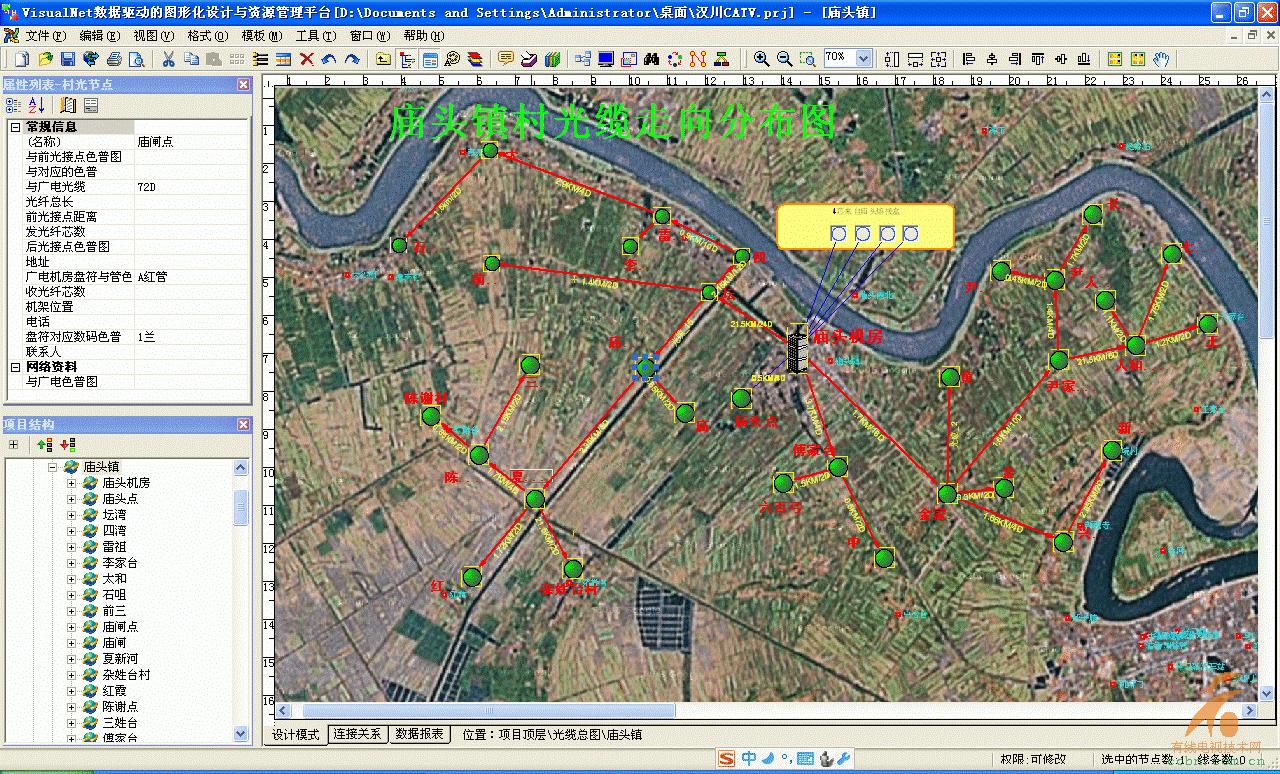
Task: Switch to the 连接关系 tab
Action: [358, 734]
